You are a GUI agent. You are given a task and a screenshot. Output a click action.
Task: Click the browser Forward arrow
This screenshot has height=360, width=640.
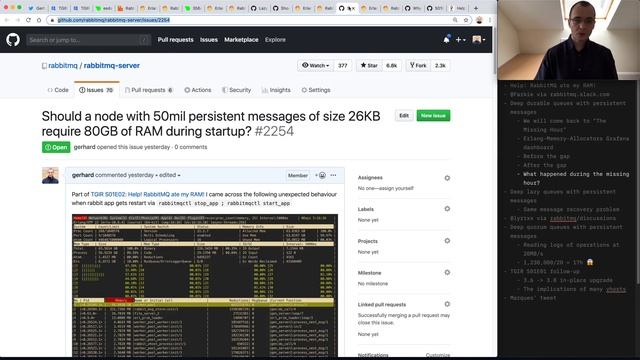point(18,20)
